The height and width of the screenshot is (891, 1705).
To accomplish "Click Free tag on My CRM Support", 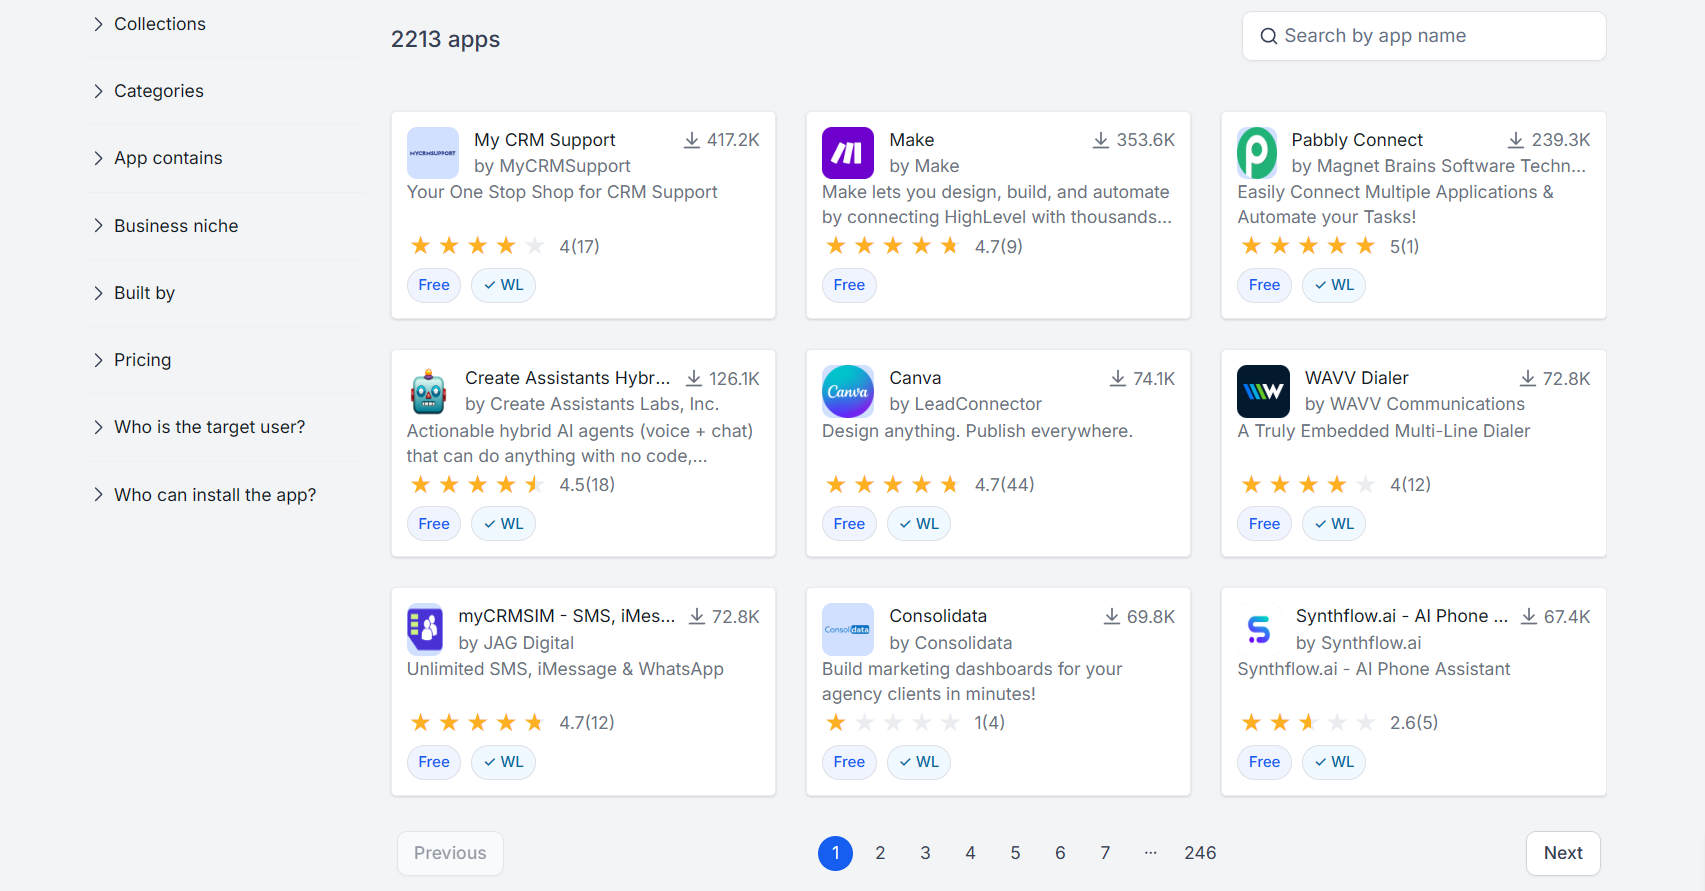I will [434, 285].
